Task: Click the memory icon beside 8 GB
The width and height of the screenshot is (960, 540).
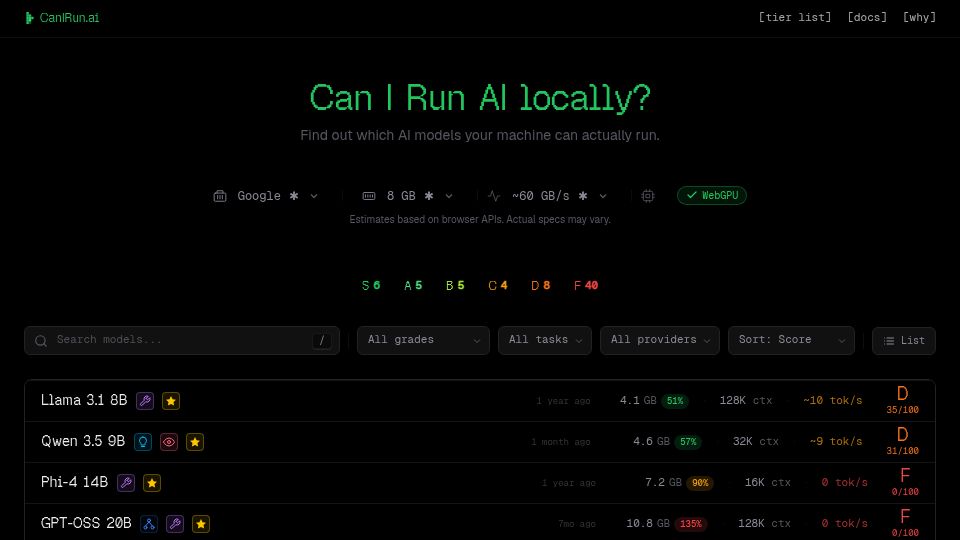Action: 369,196
